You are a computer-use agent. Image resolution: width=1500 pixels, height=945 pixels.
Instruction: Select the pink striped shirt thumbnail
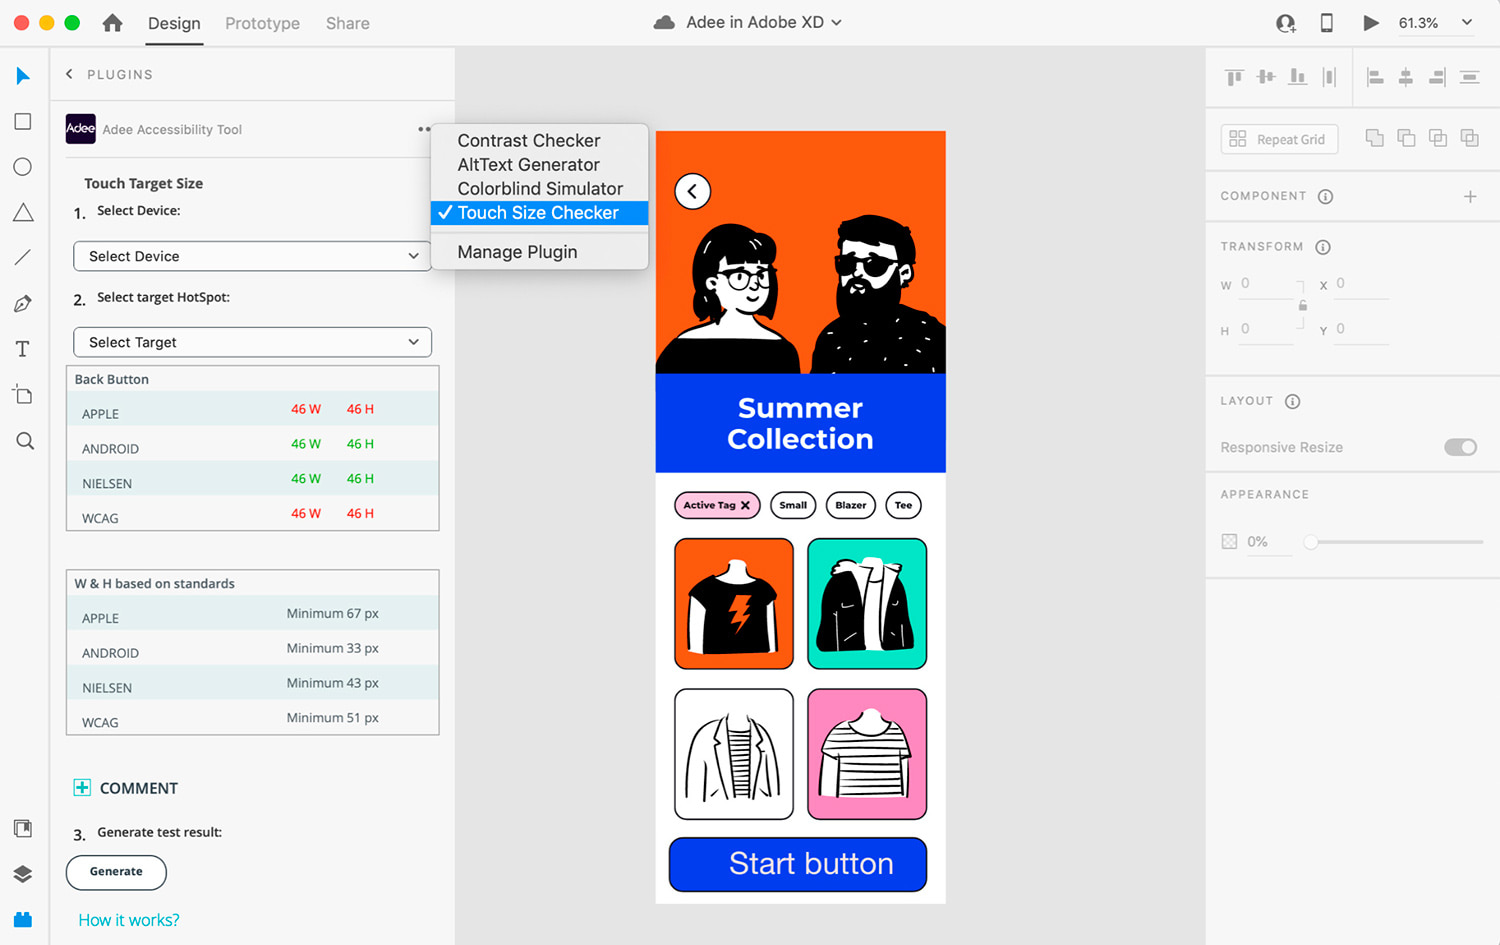(867, 754)
